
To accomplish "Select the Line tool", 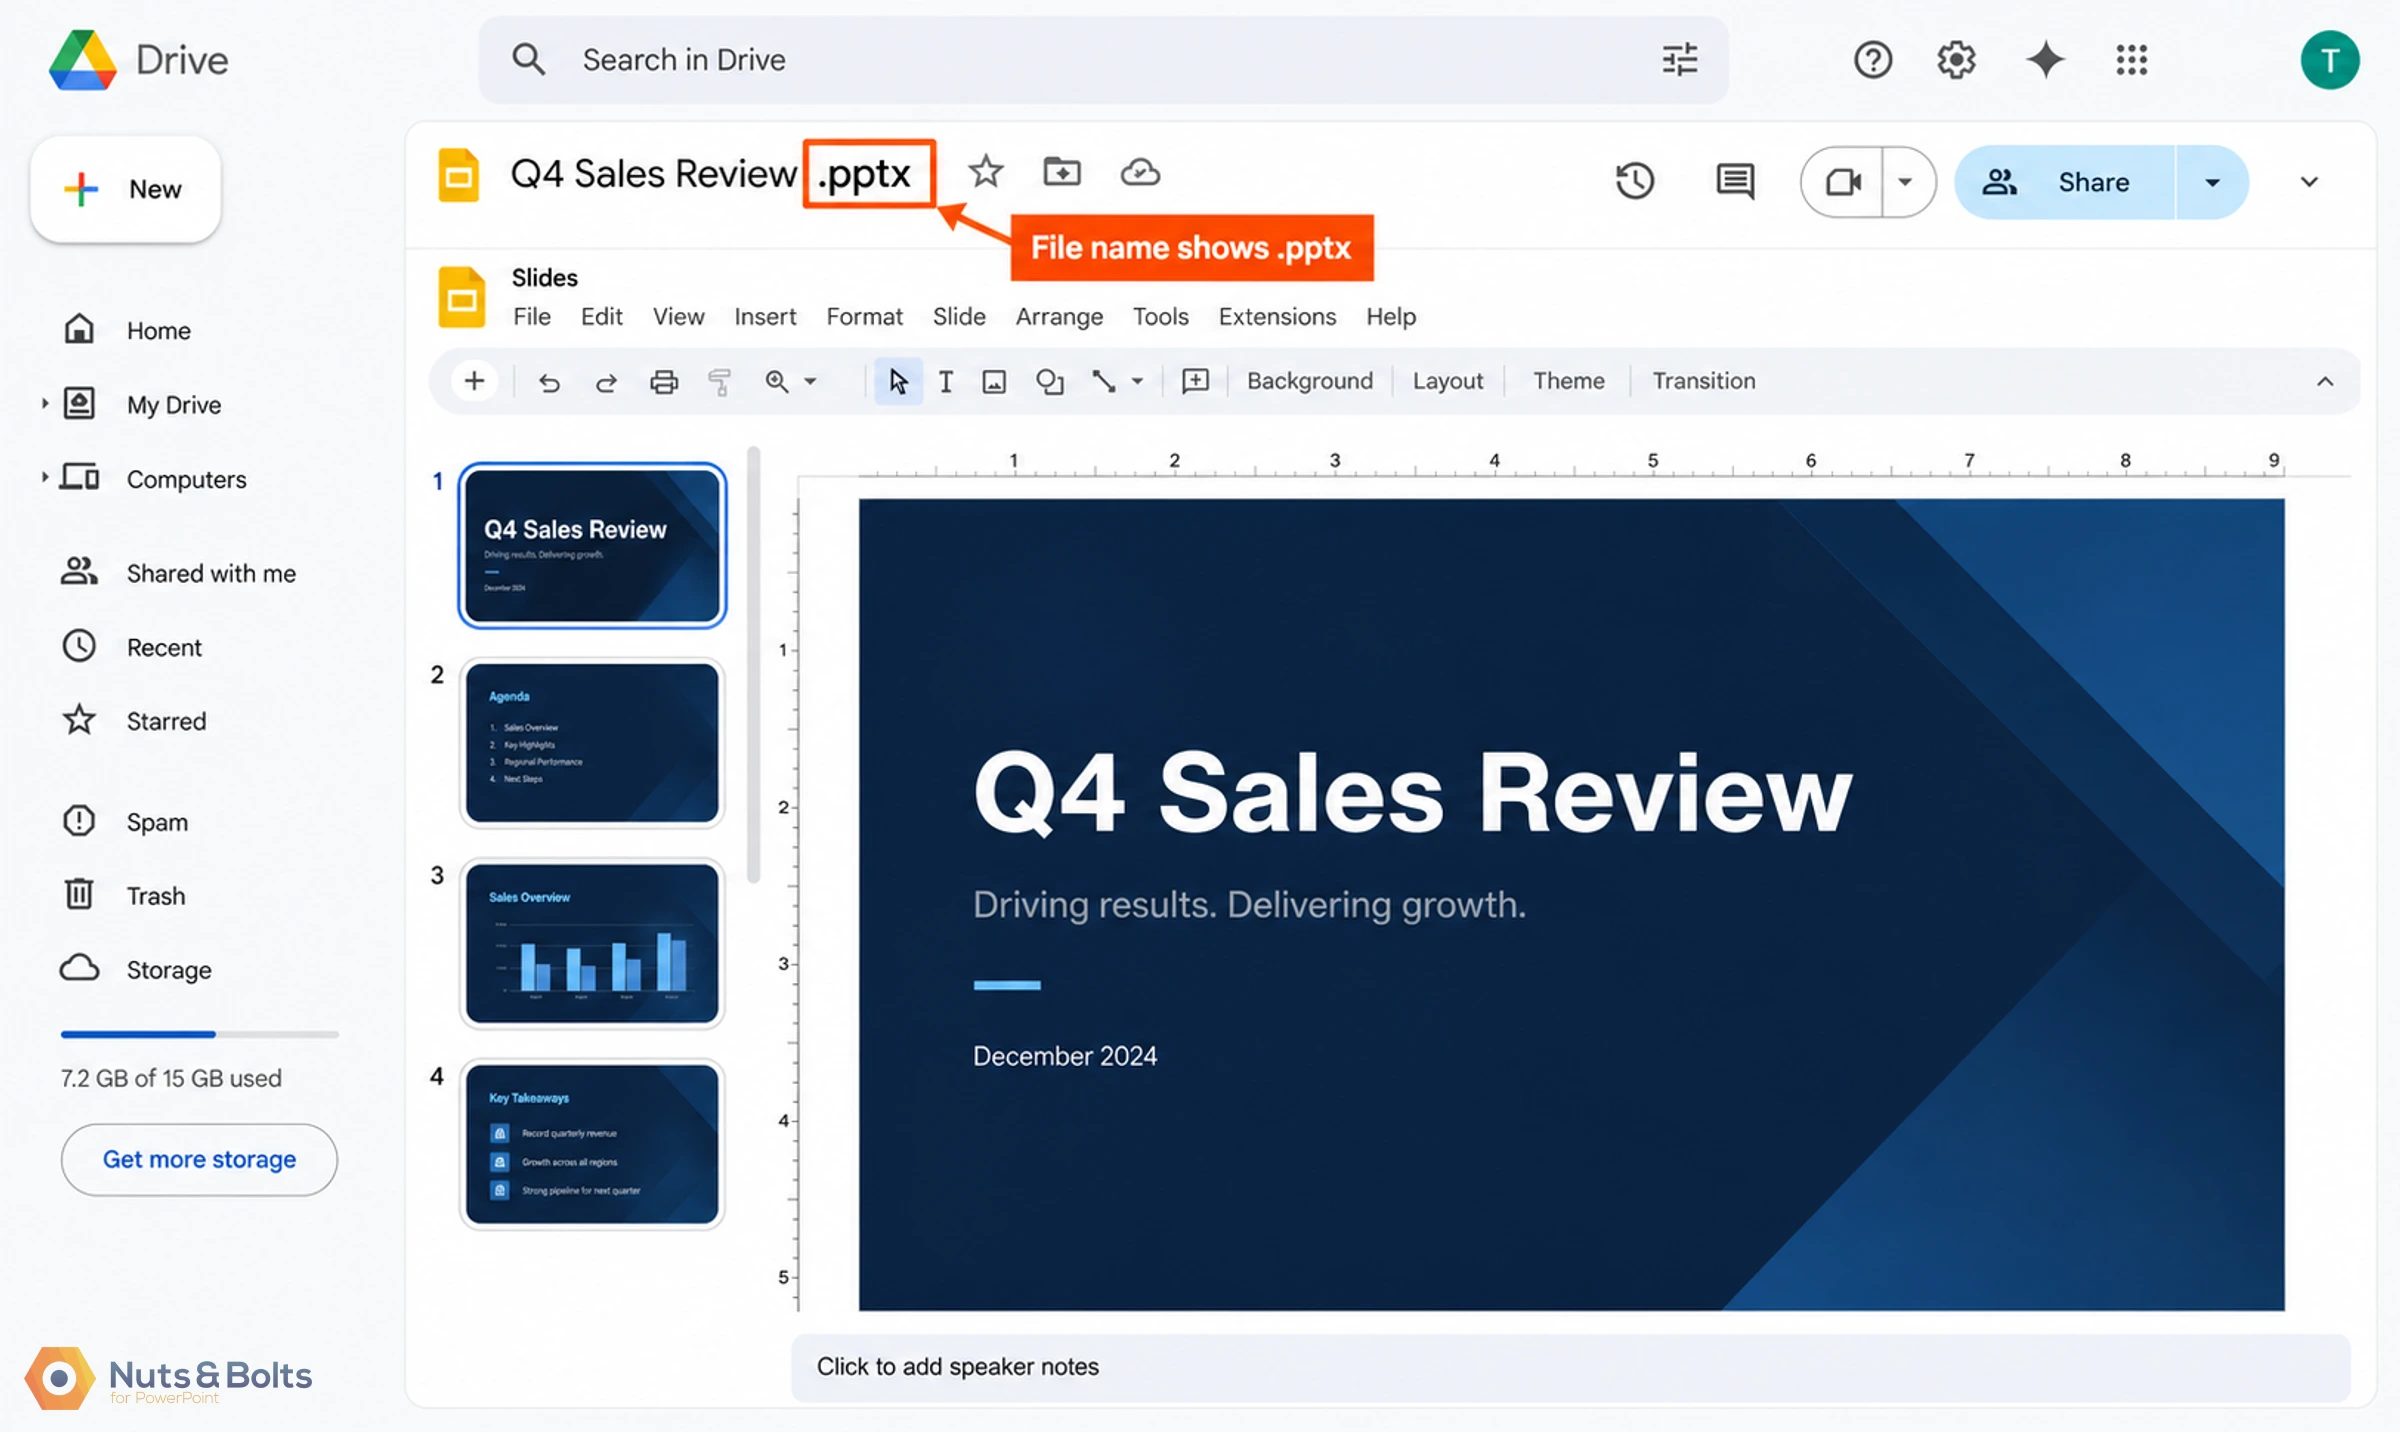I will [x=1104, y=382].
